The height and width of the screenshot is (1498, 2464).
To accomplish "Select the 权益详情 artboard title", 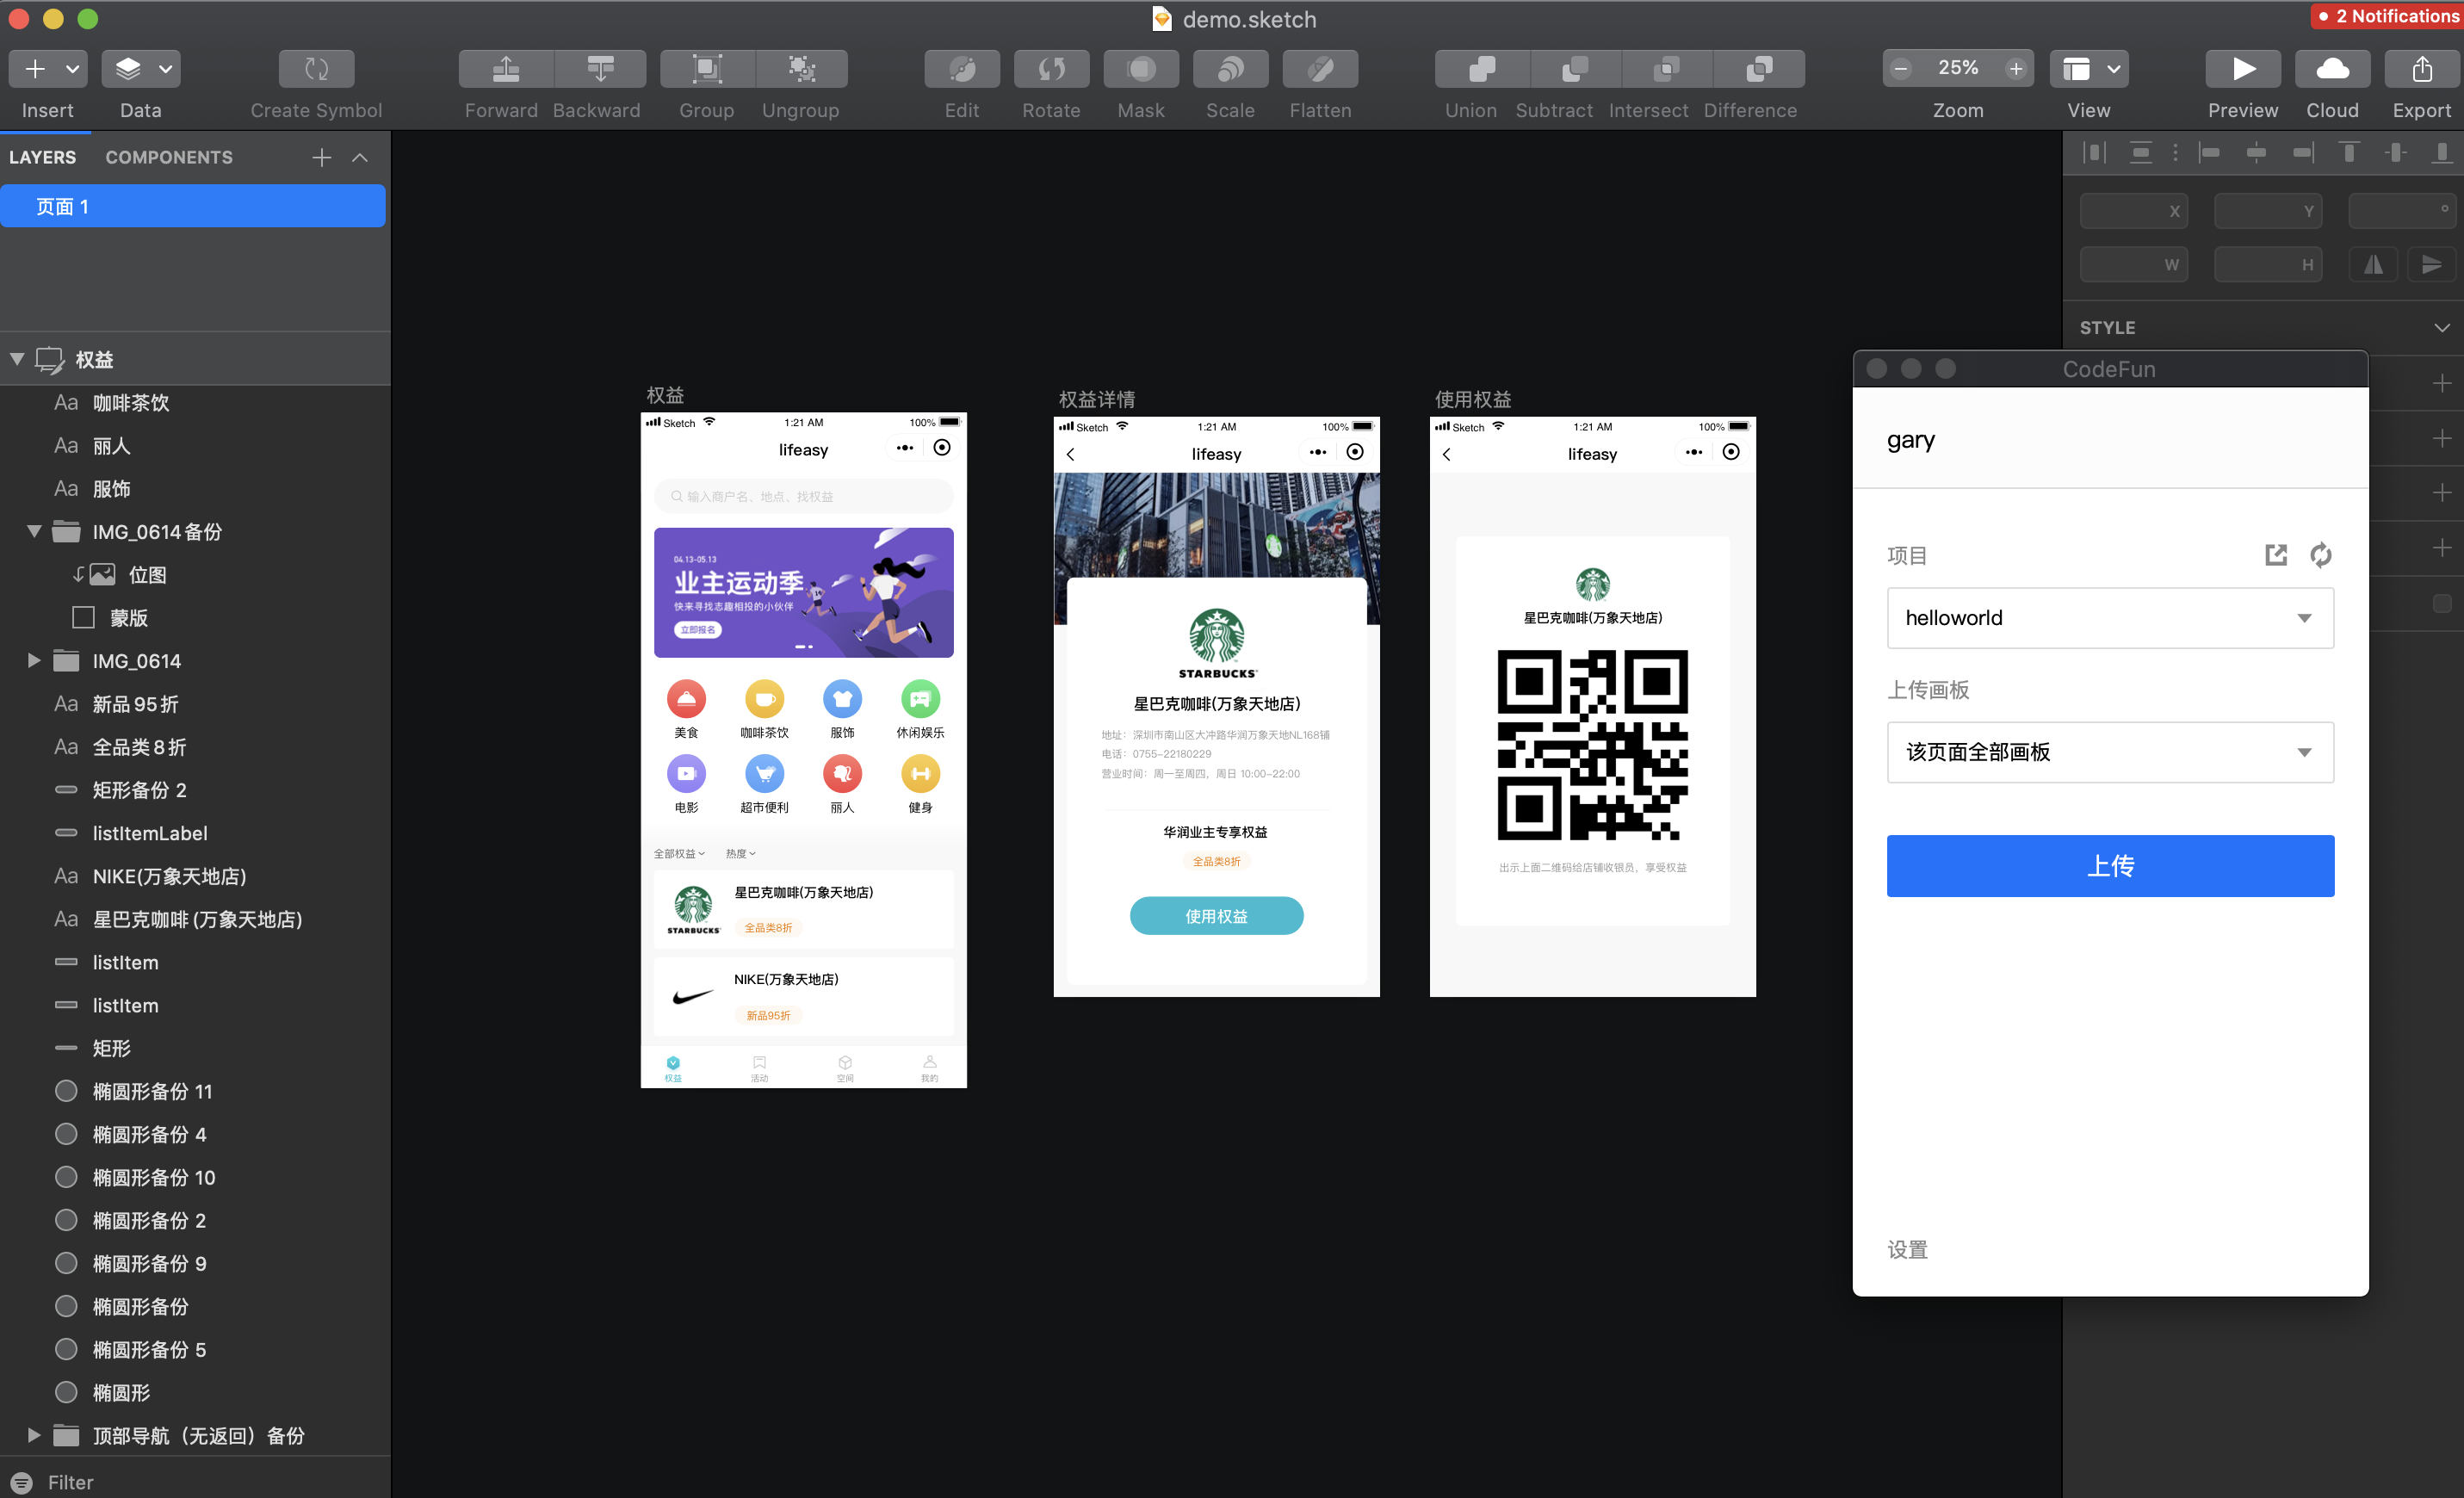I will [1097, 399].
